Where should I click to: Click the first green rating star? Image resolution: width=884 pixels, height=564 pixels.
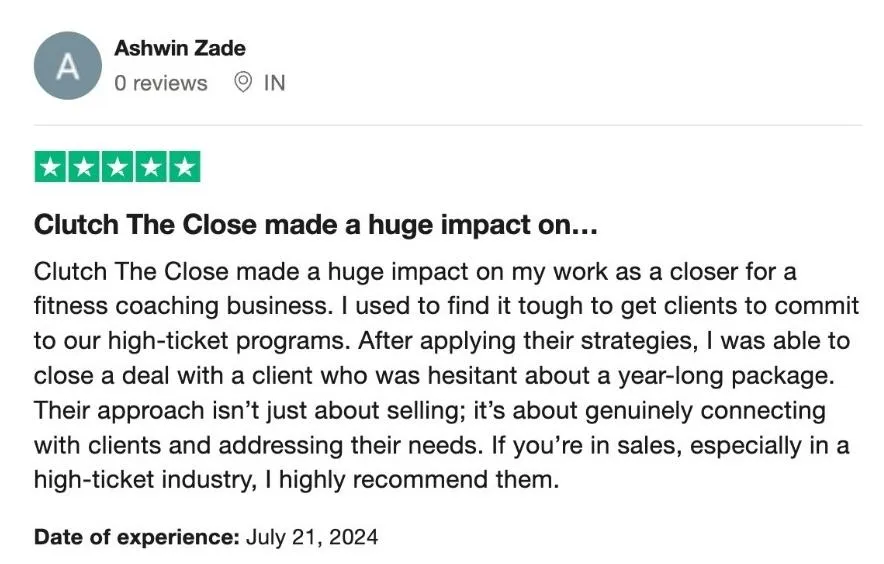51,167
